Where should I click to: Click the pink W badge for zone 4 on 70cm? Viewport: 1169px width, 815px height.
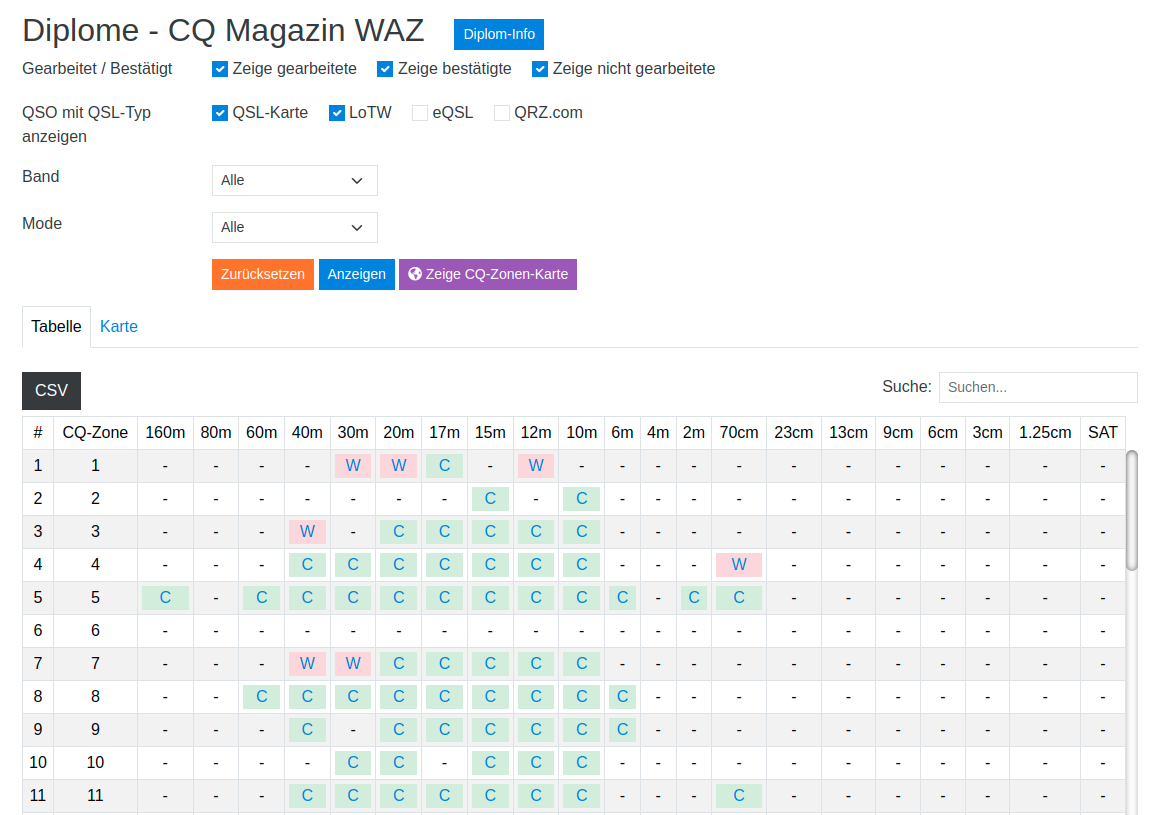coord(739,565)
